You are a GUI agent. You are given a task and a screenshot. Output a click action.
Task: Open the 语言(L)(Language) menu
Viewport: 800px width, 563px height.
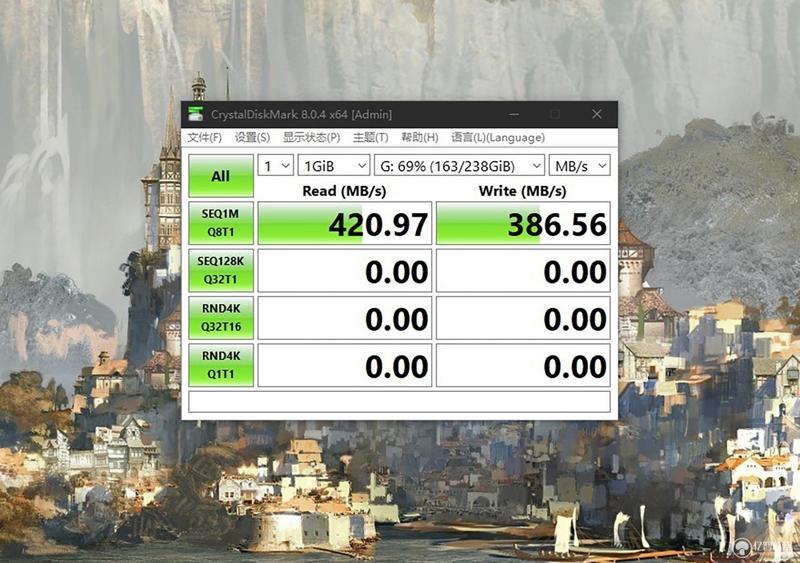pos(498,137)
